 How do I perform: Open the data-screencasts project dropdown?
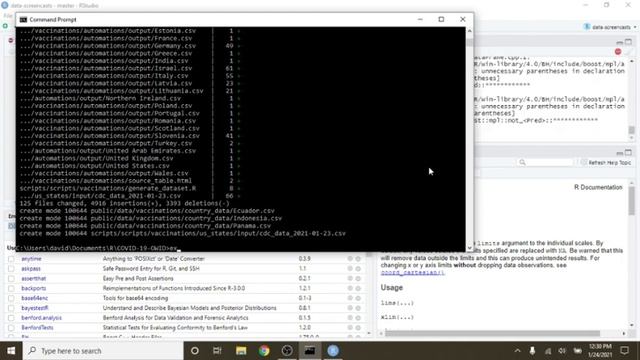click(x=610, y=27)
